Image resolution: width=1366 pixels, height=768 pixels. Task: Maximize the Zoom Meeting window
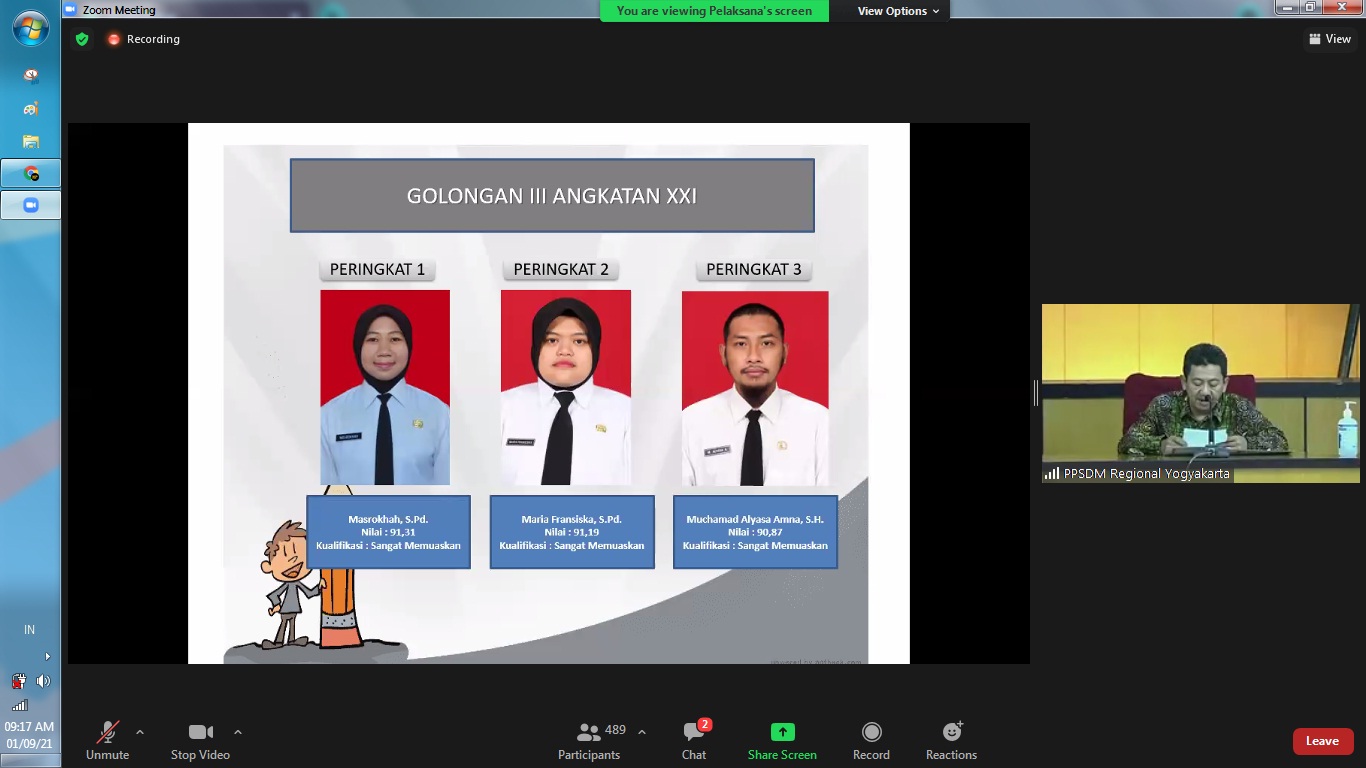click(1310, 8)
